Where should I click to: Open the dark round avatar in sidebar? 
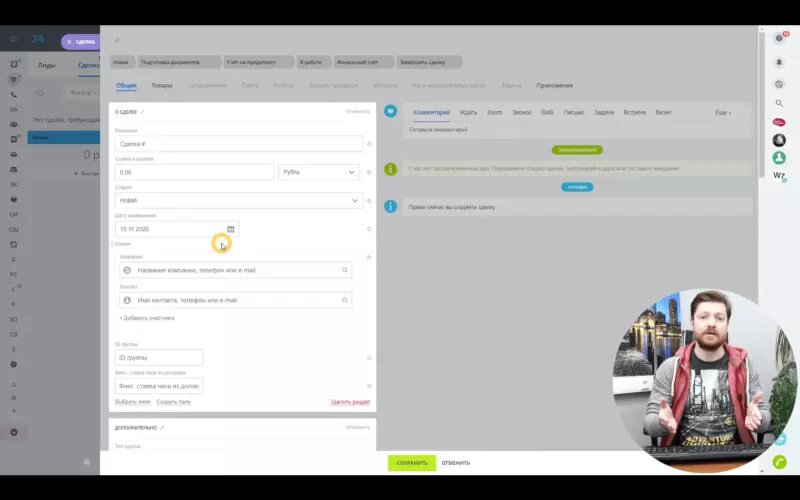tap(779, 140)
